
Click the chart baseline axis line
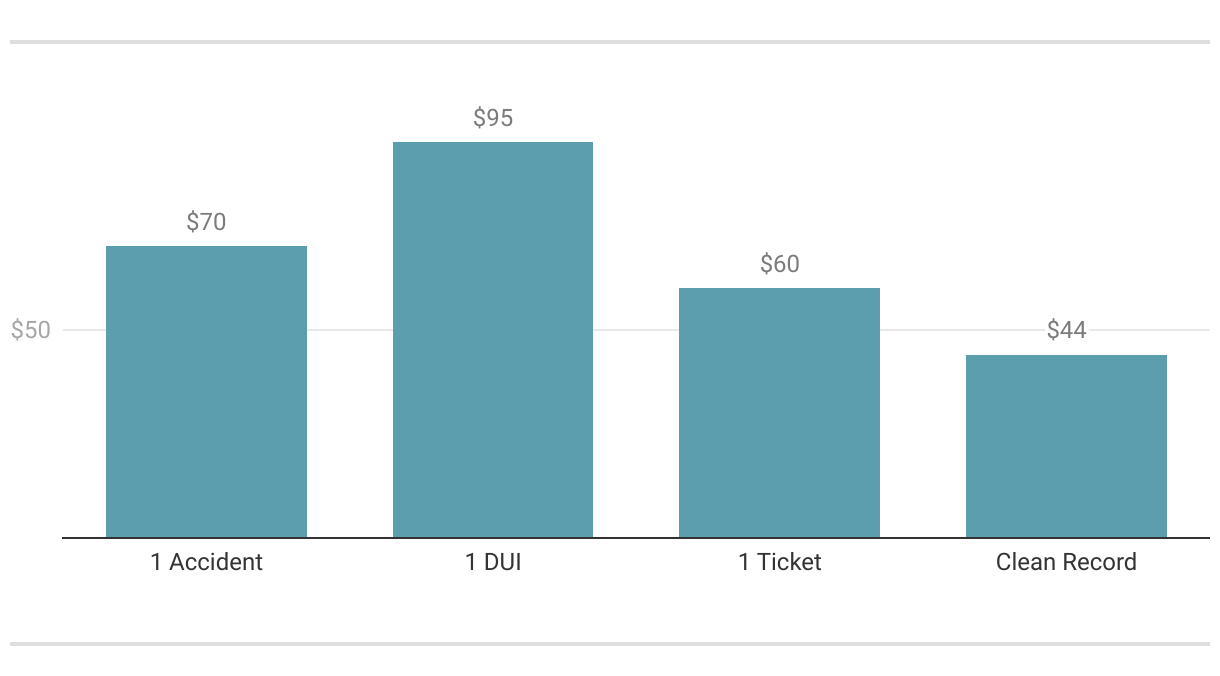[x=636, y=538]
